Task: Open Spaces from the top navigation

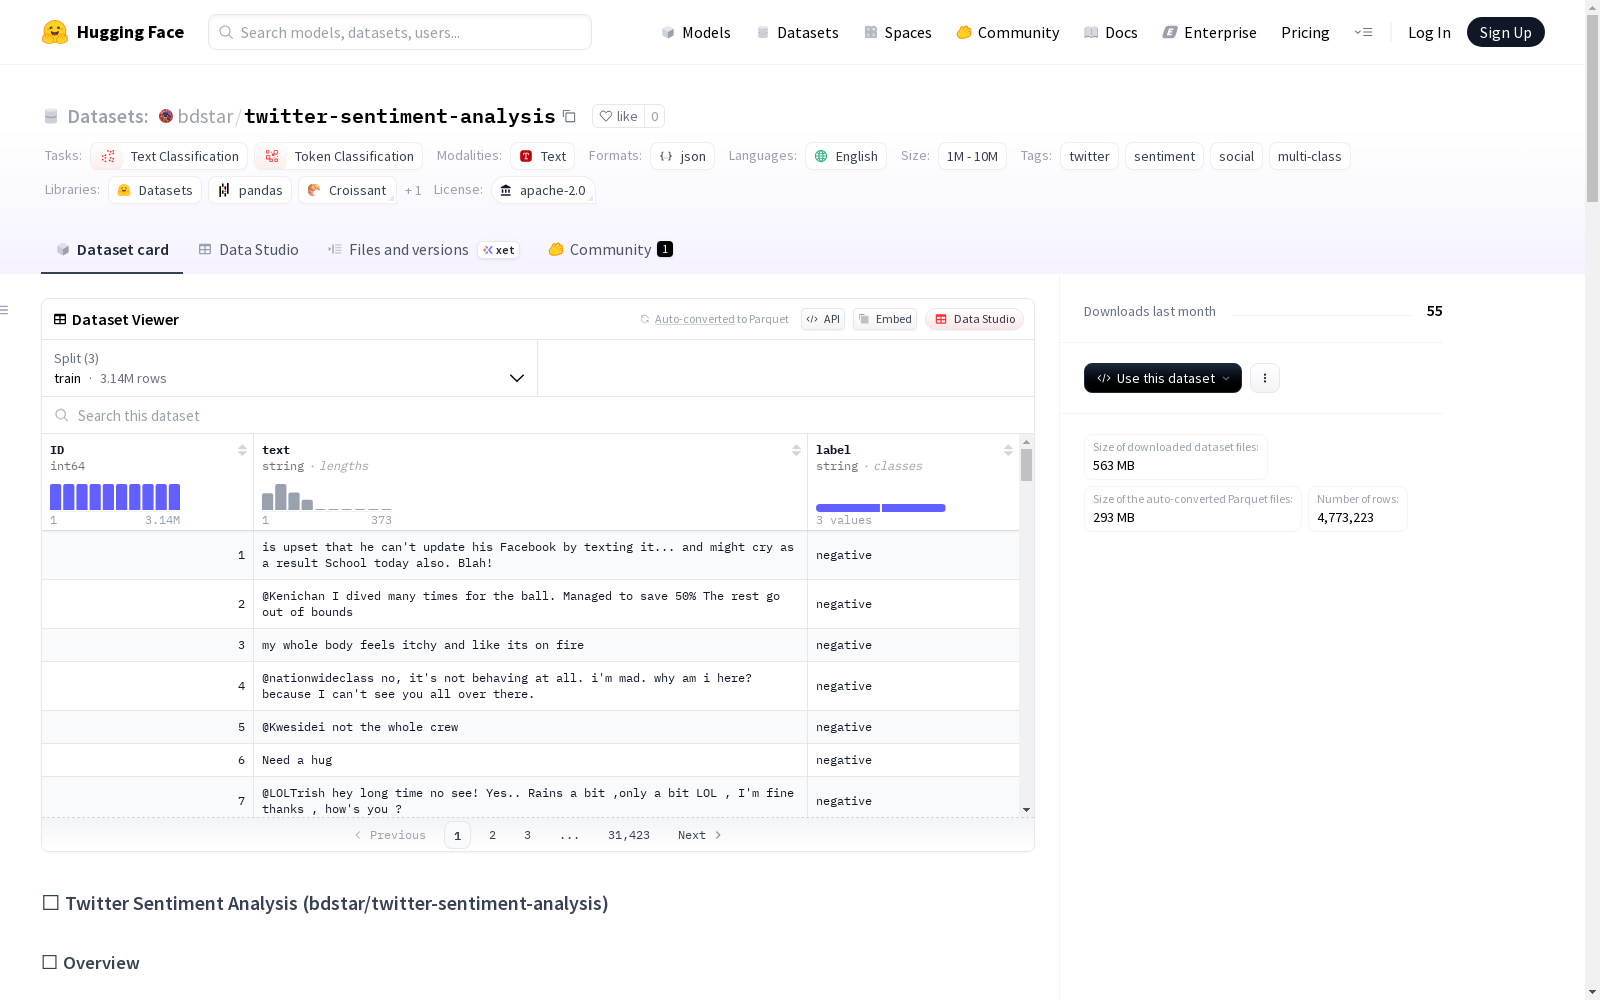Action: [898, 32]
